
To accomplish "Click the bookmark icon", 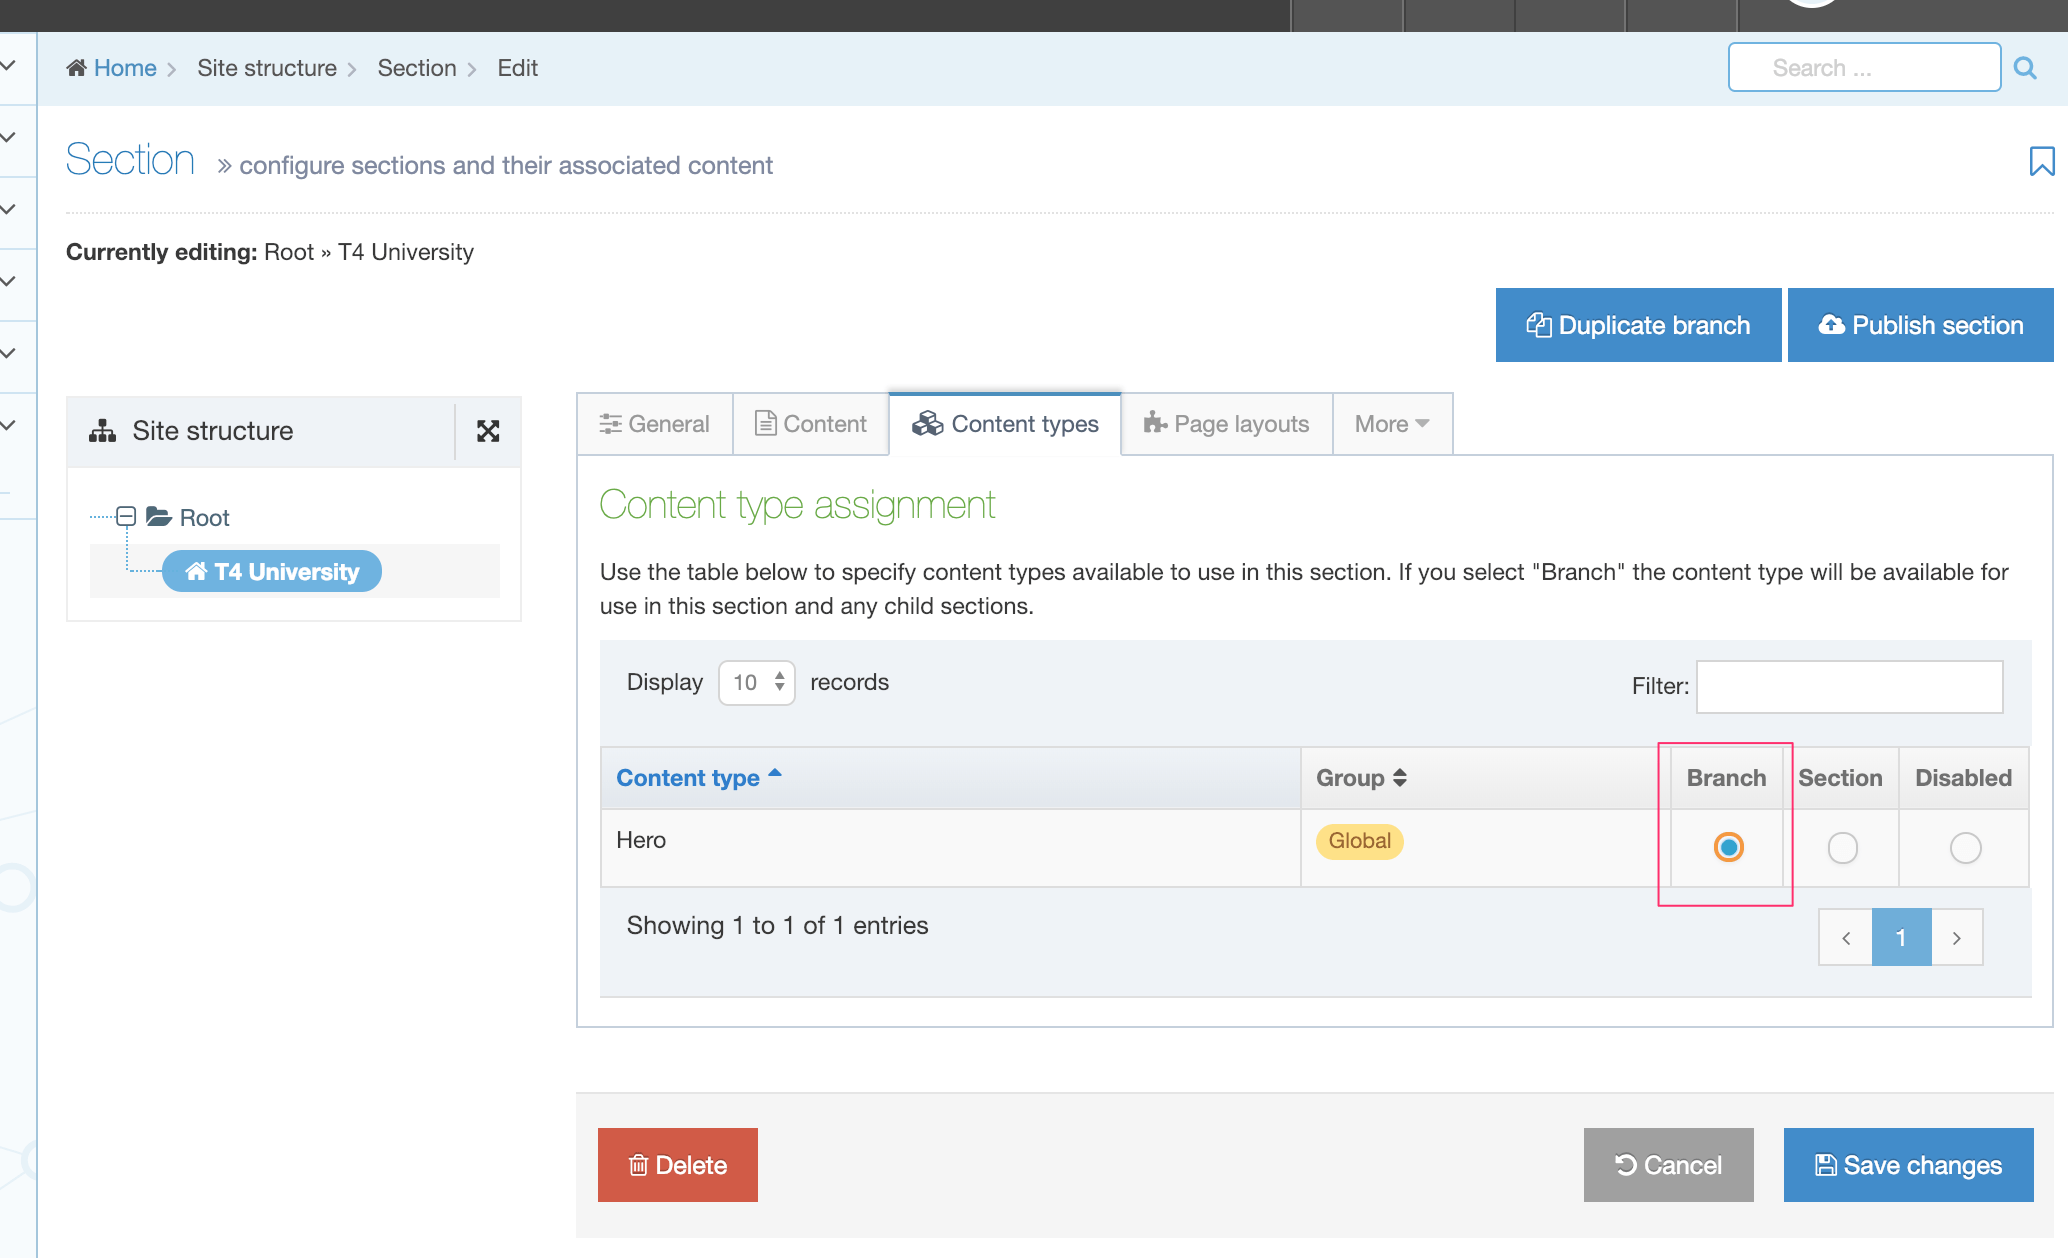I will pos(2041,161).
